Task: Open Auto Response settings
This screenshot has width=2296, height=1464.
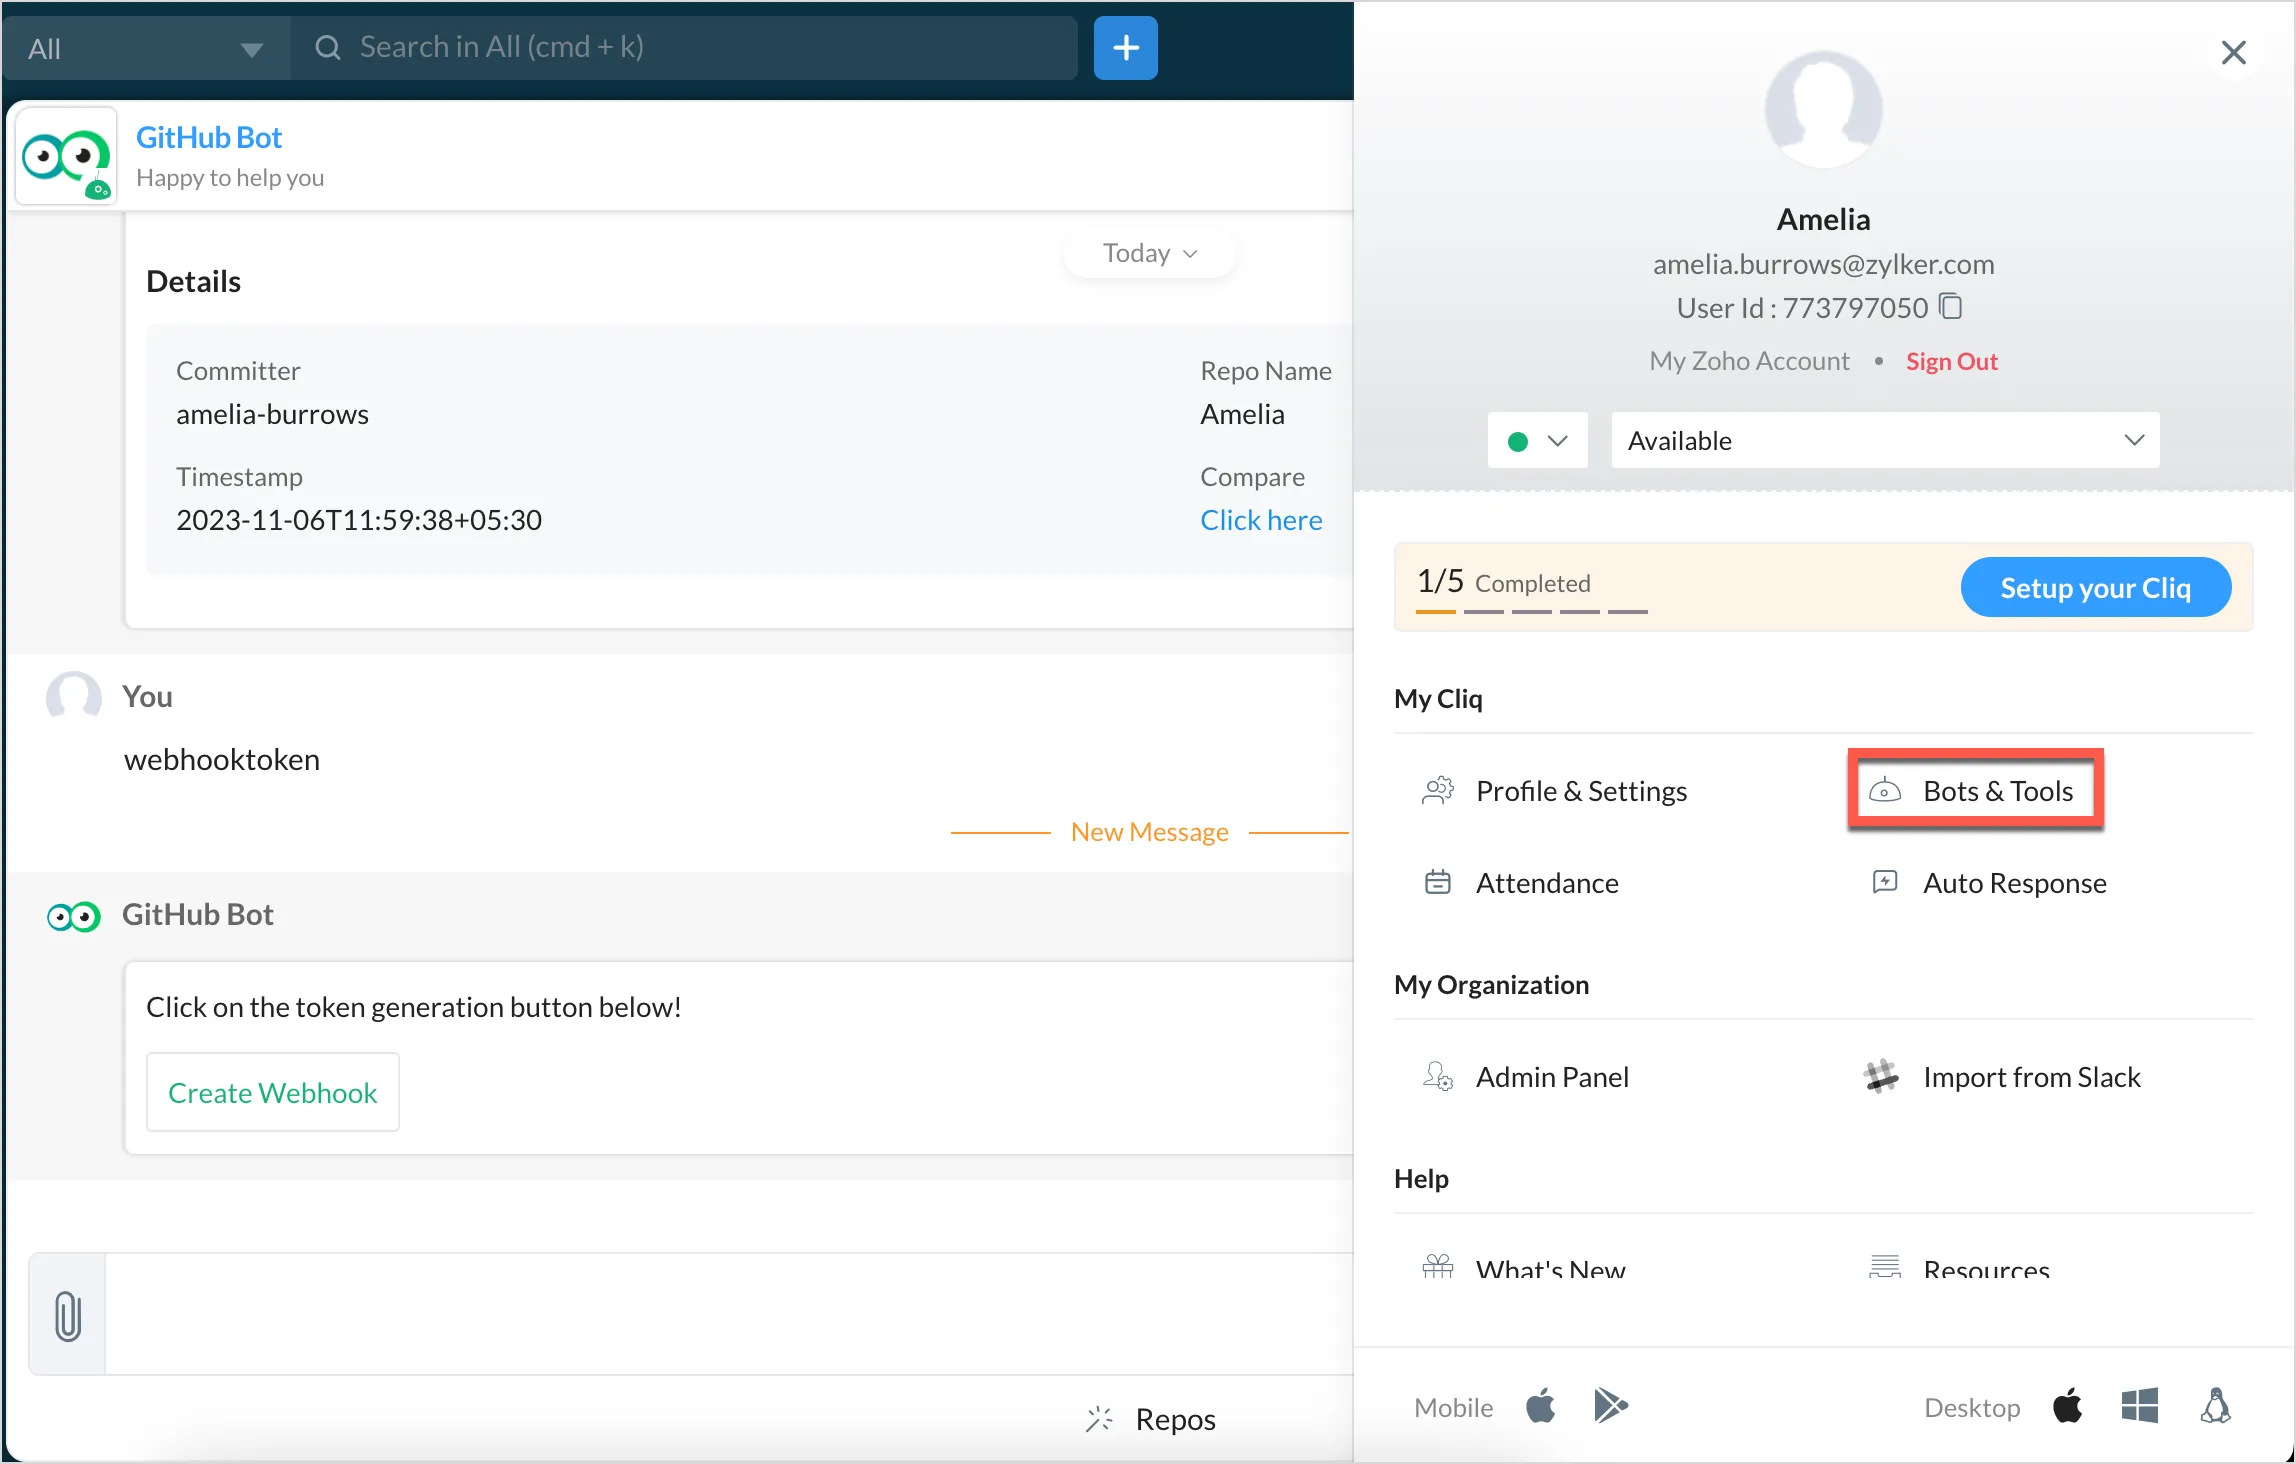Action: (x=2013, y=882)
